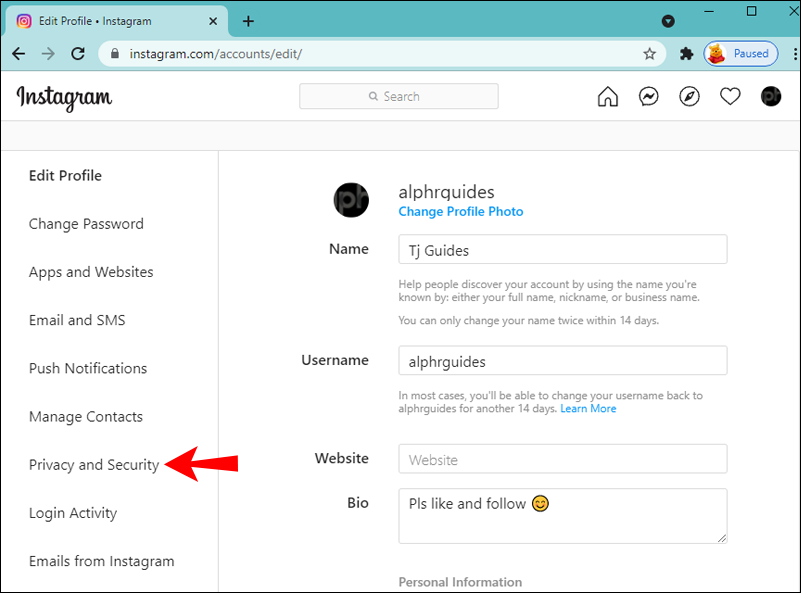The width and height of the screenshot is (801, 593).
Task: Click the Paused Chrome profile button
Action: pos(741,54)
